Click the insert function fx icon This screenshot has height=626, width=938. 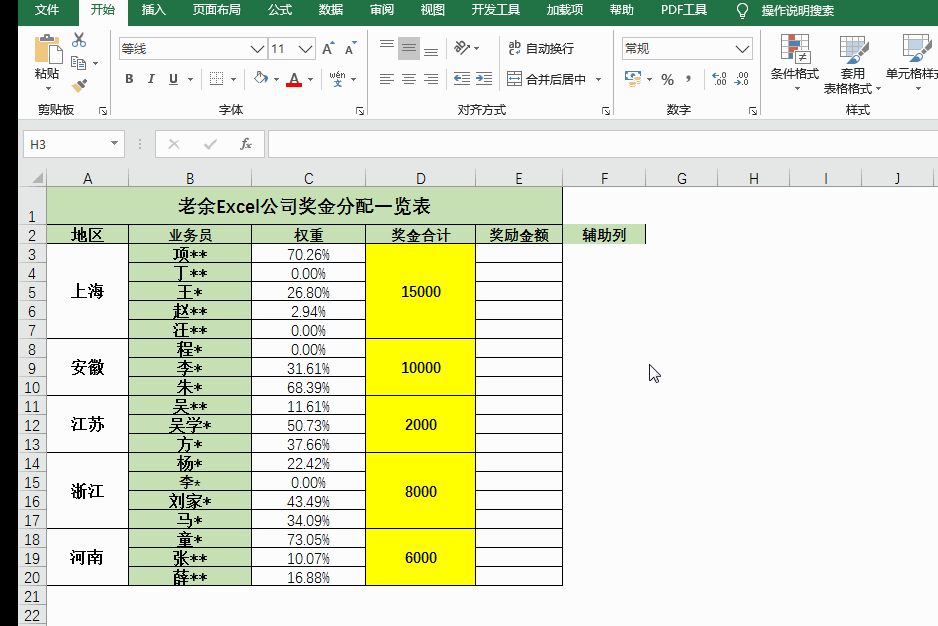coord(246,144)
